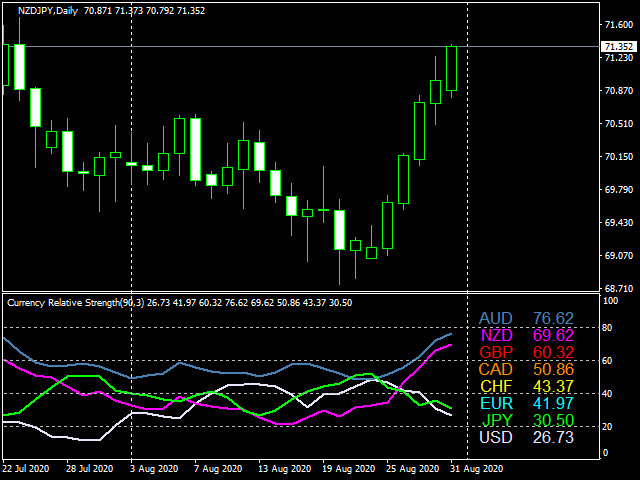Select the tall white bearish candle near 7 Aug

[x=196, y=149]
